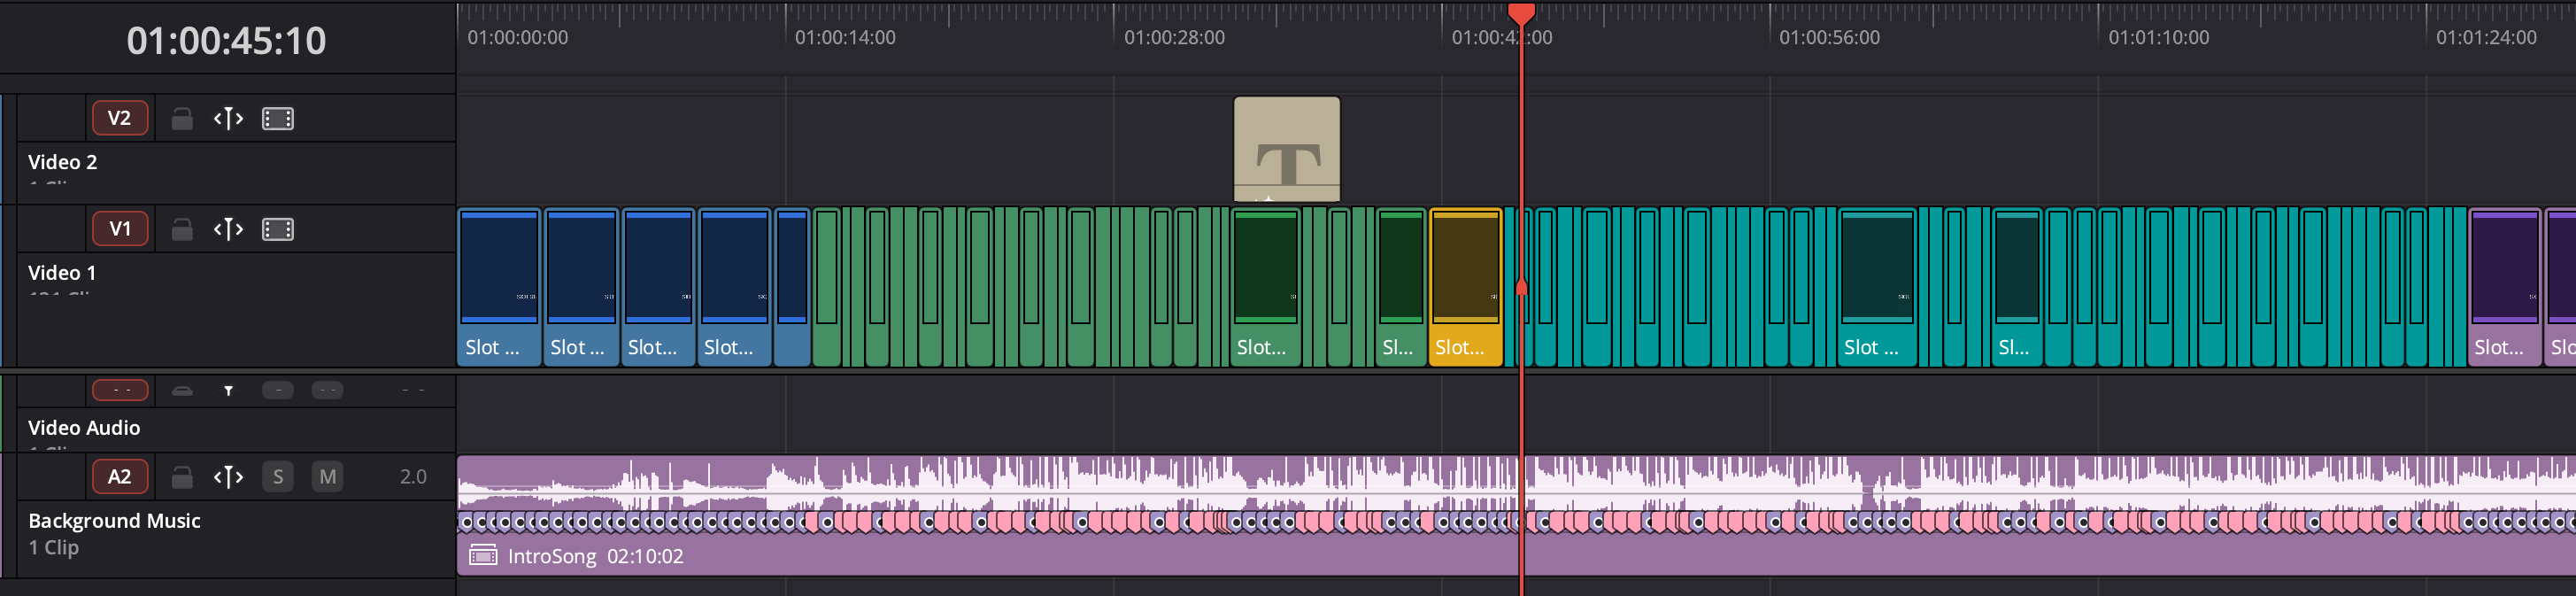Click the 01:00:00:00 ruler mark
Image resolution: width=2576 pixels, height=596 pixels.
(x=517, y=38)
